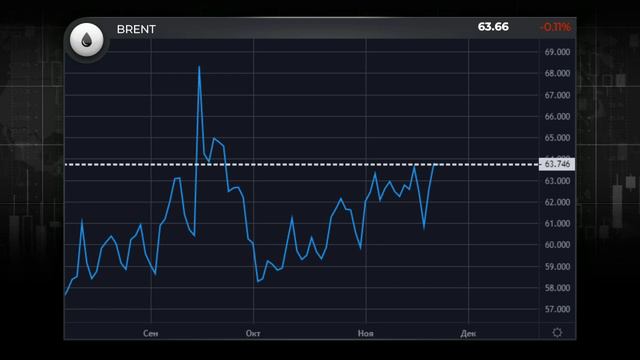This screenshot has height=360, width=640.
Task: Click the 67.000 axis value
Action: pyautogui.click(x=557, y=95)
